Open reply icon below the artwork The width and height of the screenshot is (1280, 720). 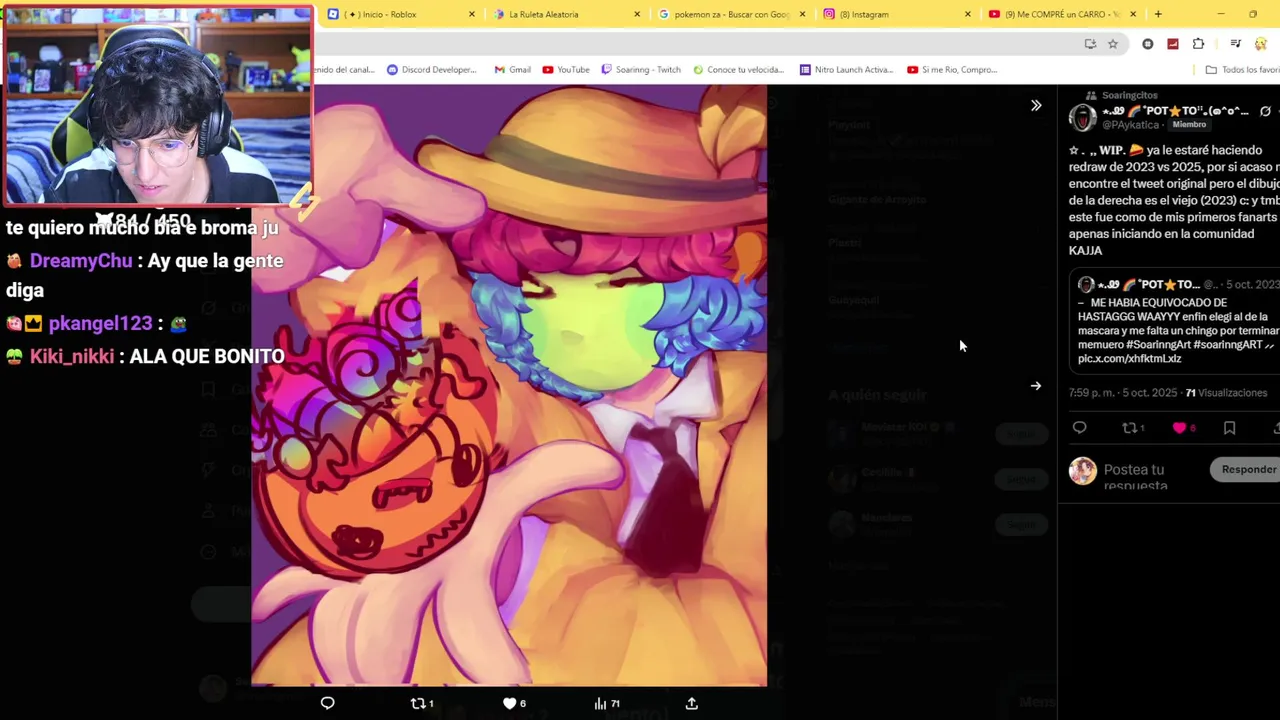(x=327, y=703)
